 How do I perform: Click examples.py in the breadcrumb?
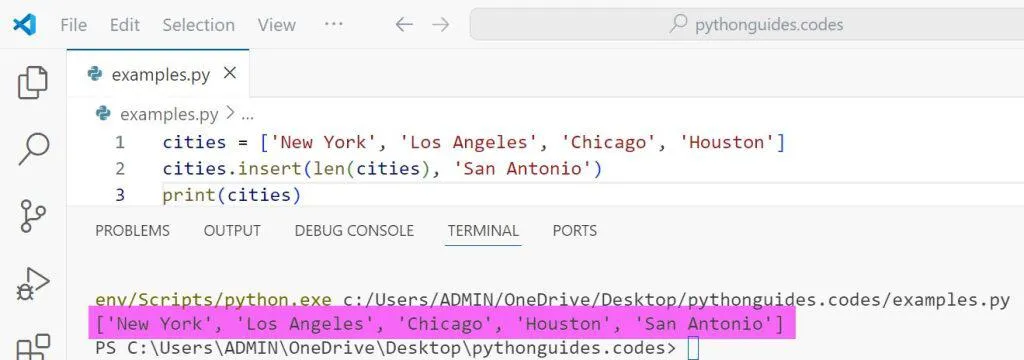169,114
